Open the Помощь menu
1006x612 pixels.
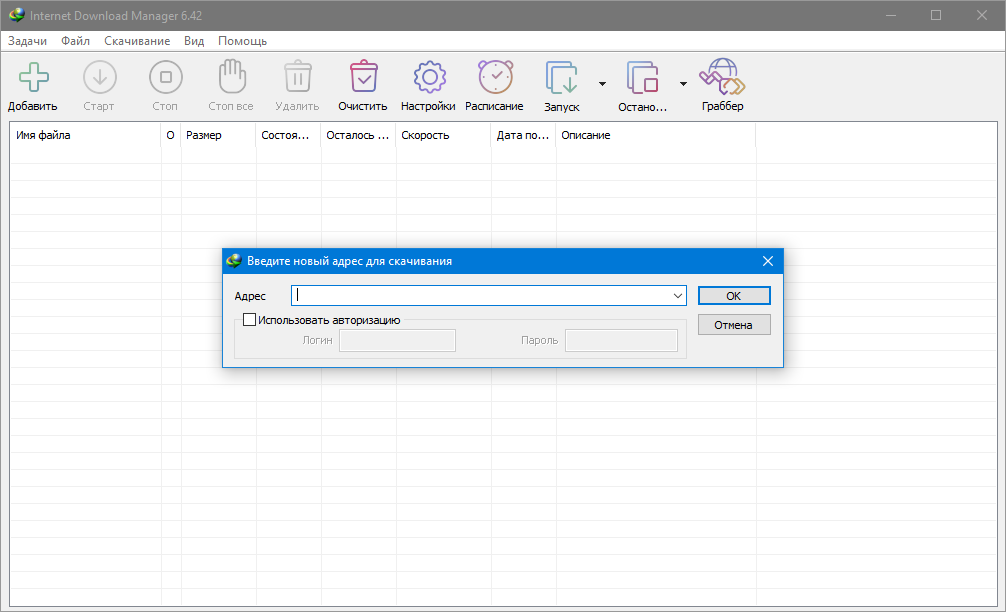point(242,41)
